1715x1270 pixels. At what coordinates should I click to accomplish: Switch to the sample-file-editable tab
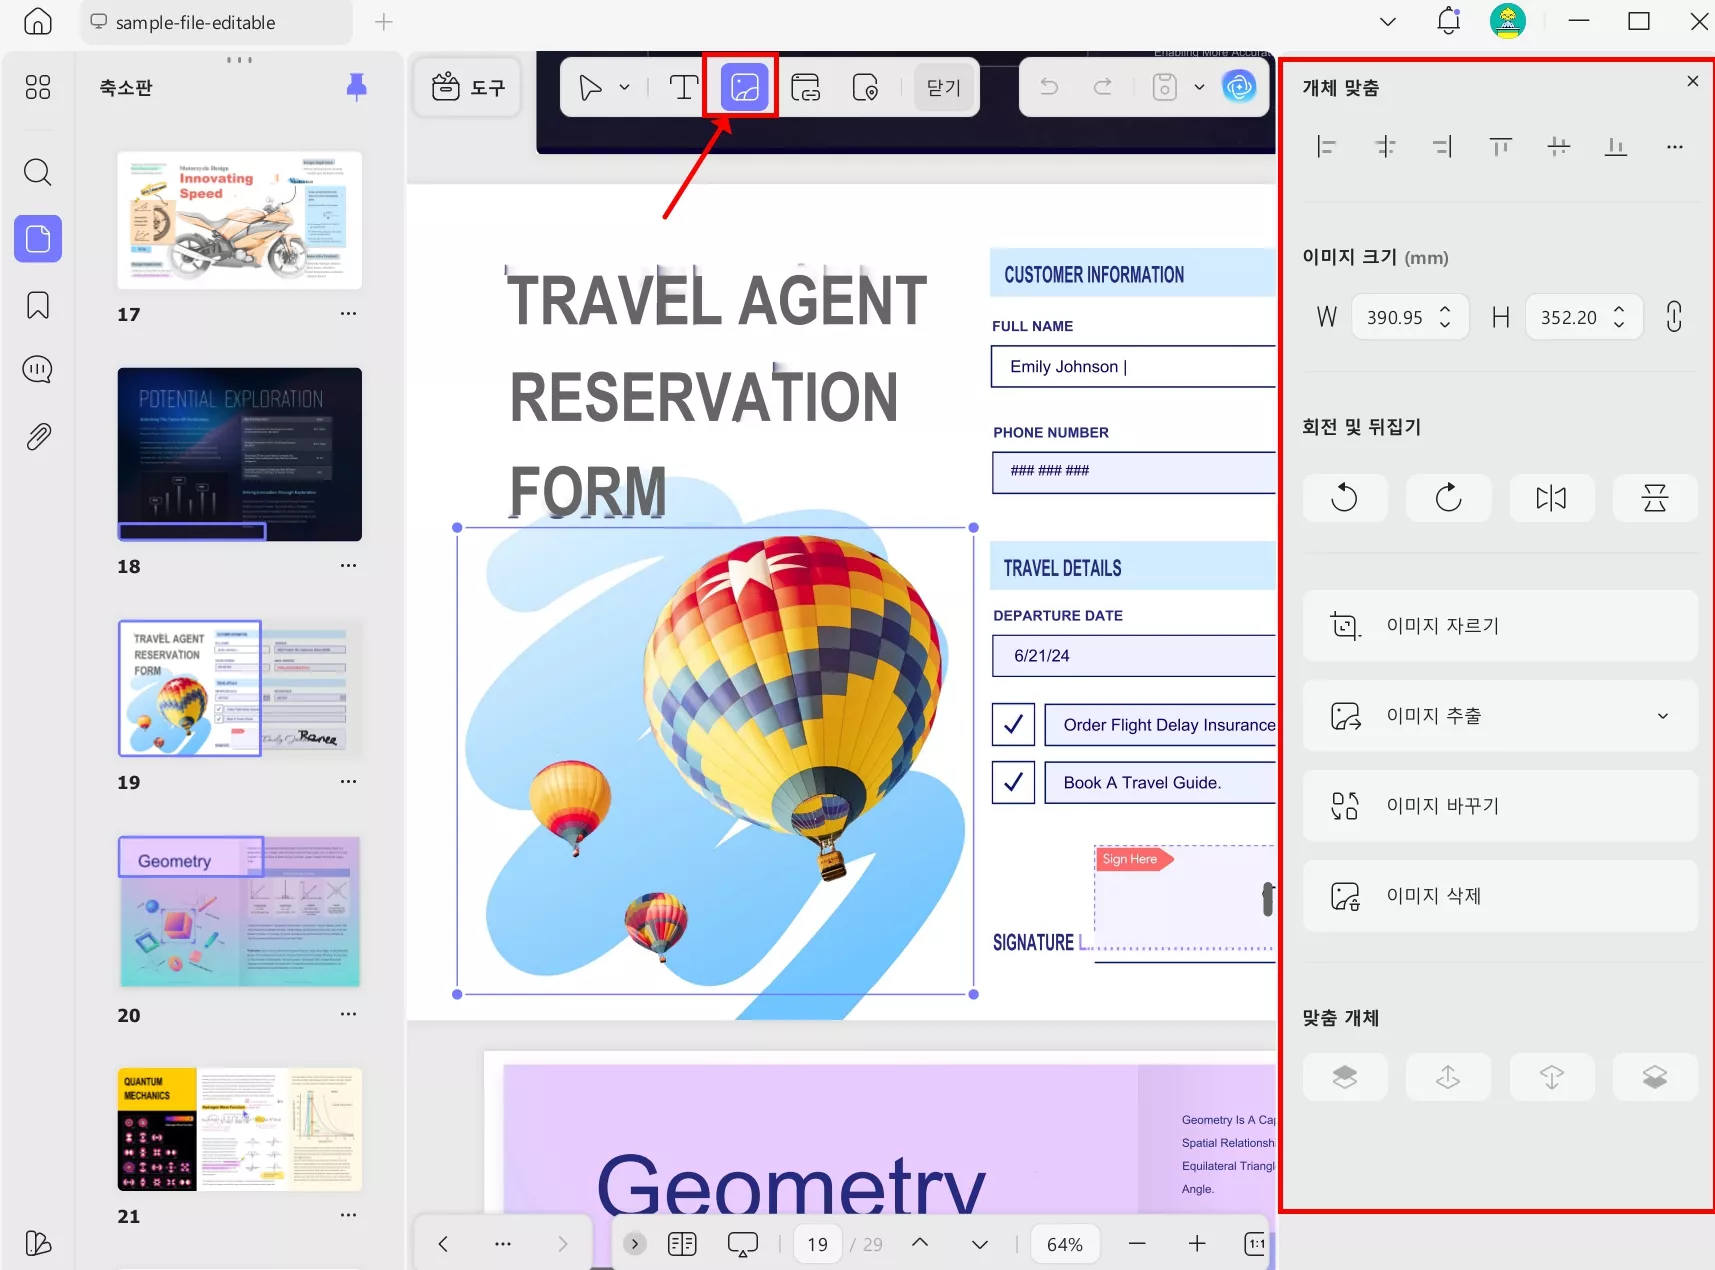pos(216,22)
